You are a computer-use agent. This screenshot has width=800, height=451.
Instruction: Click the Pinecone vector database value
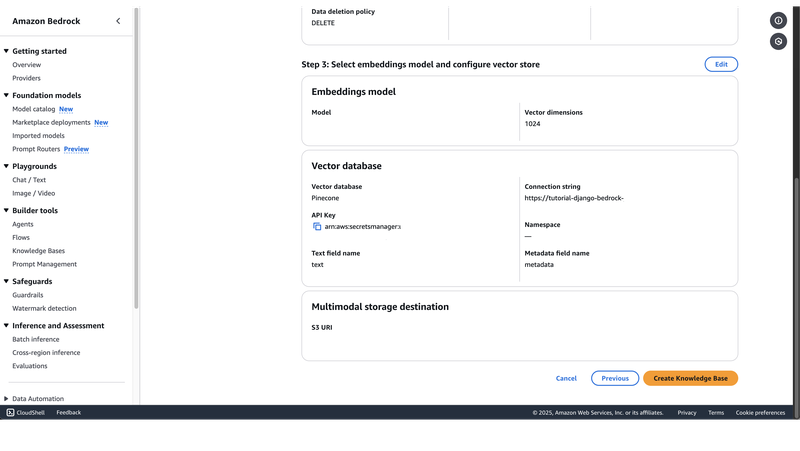click(x=325, y=198)
